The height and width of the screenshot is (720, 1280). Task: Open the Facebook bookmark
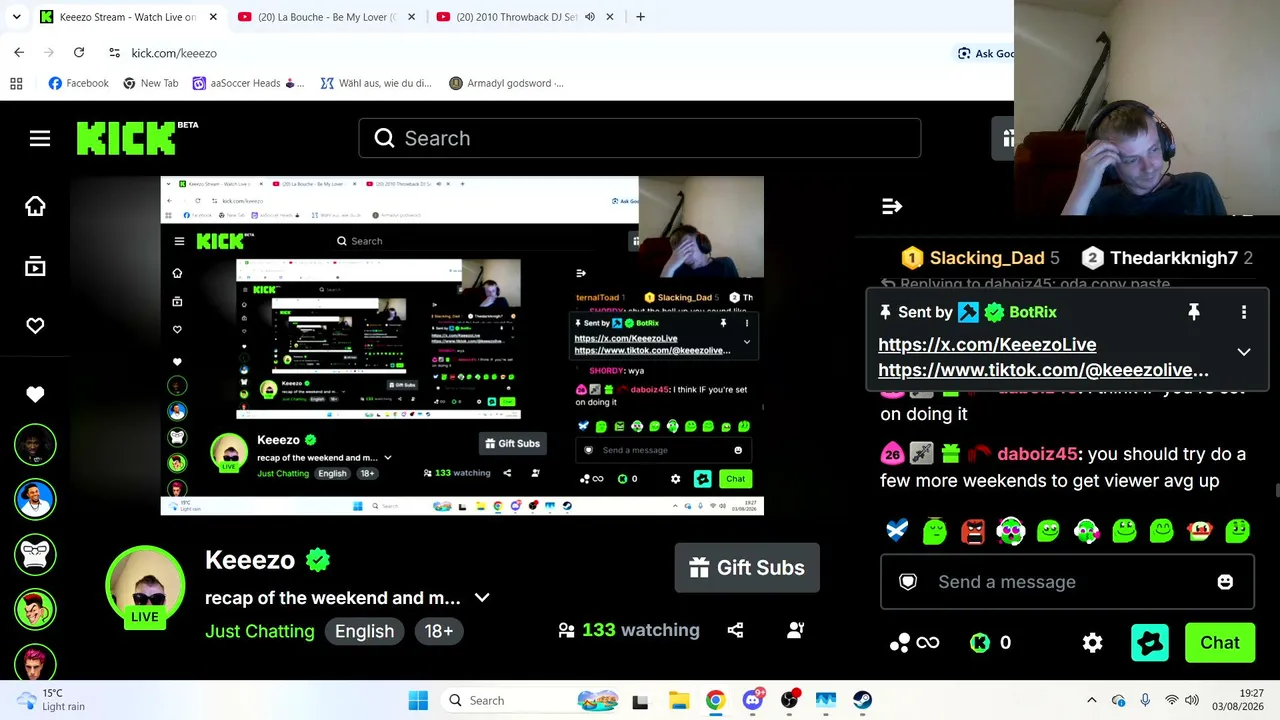tap(78, 83)
